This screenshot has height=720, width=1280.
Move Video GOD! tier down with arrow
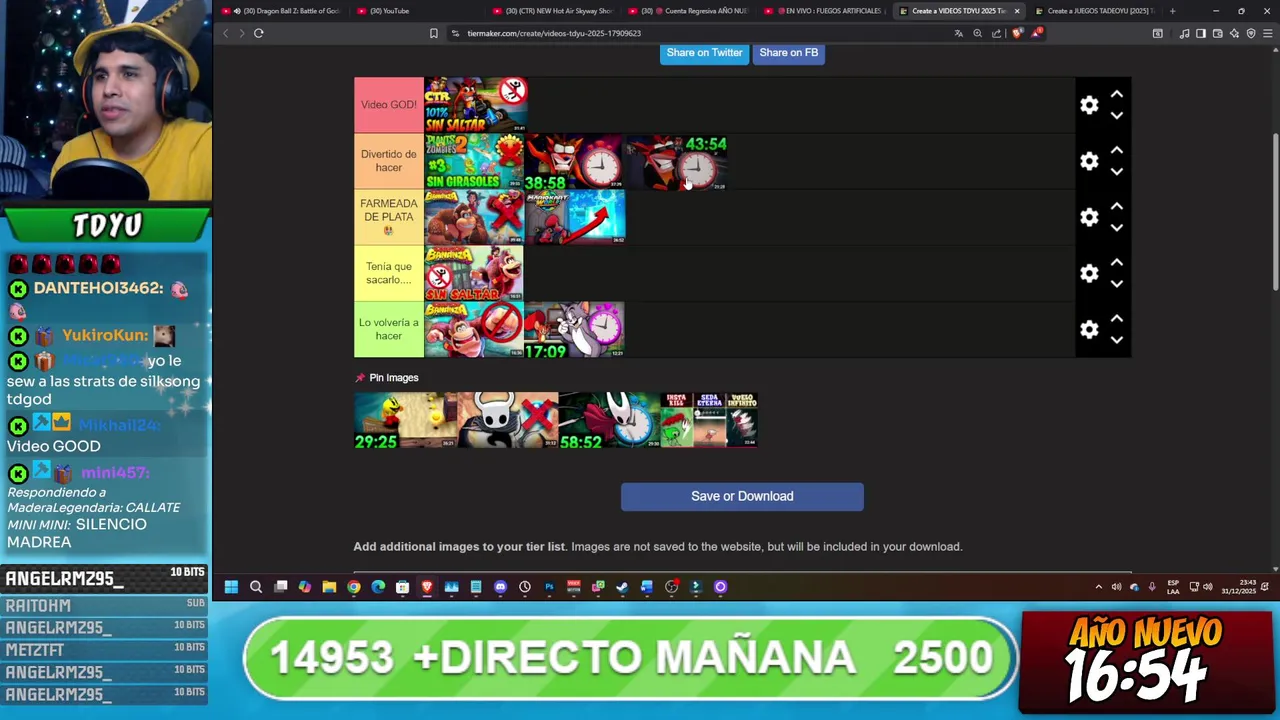(x=1117, y=116)
